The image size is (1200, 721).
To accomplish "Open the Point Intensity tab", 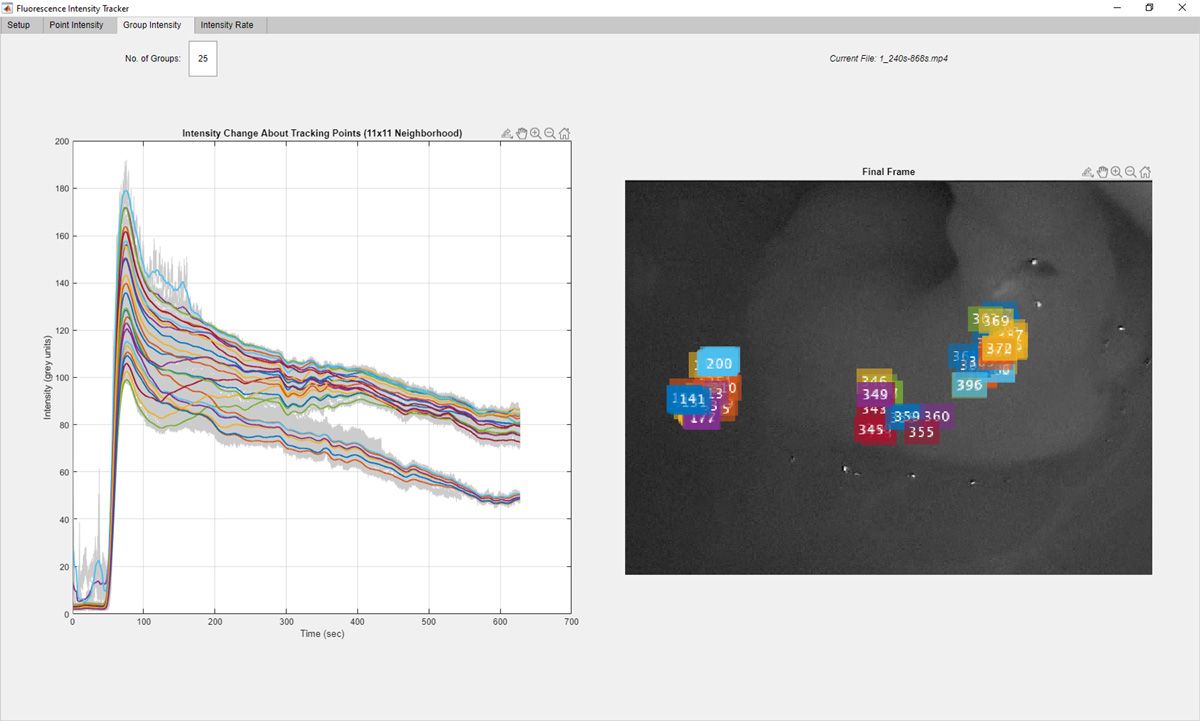I will pos(79,25).
